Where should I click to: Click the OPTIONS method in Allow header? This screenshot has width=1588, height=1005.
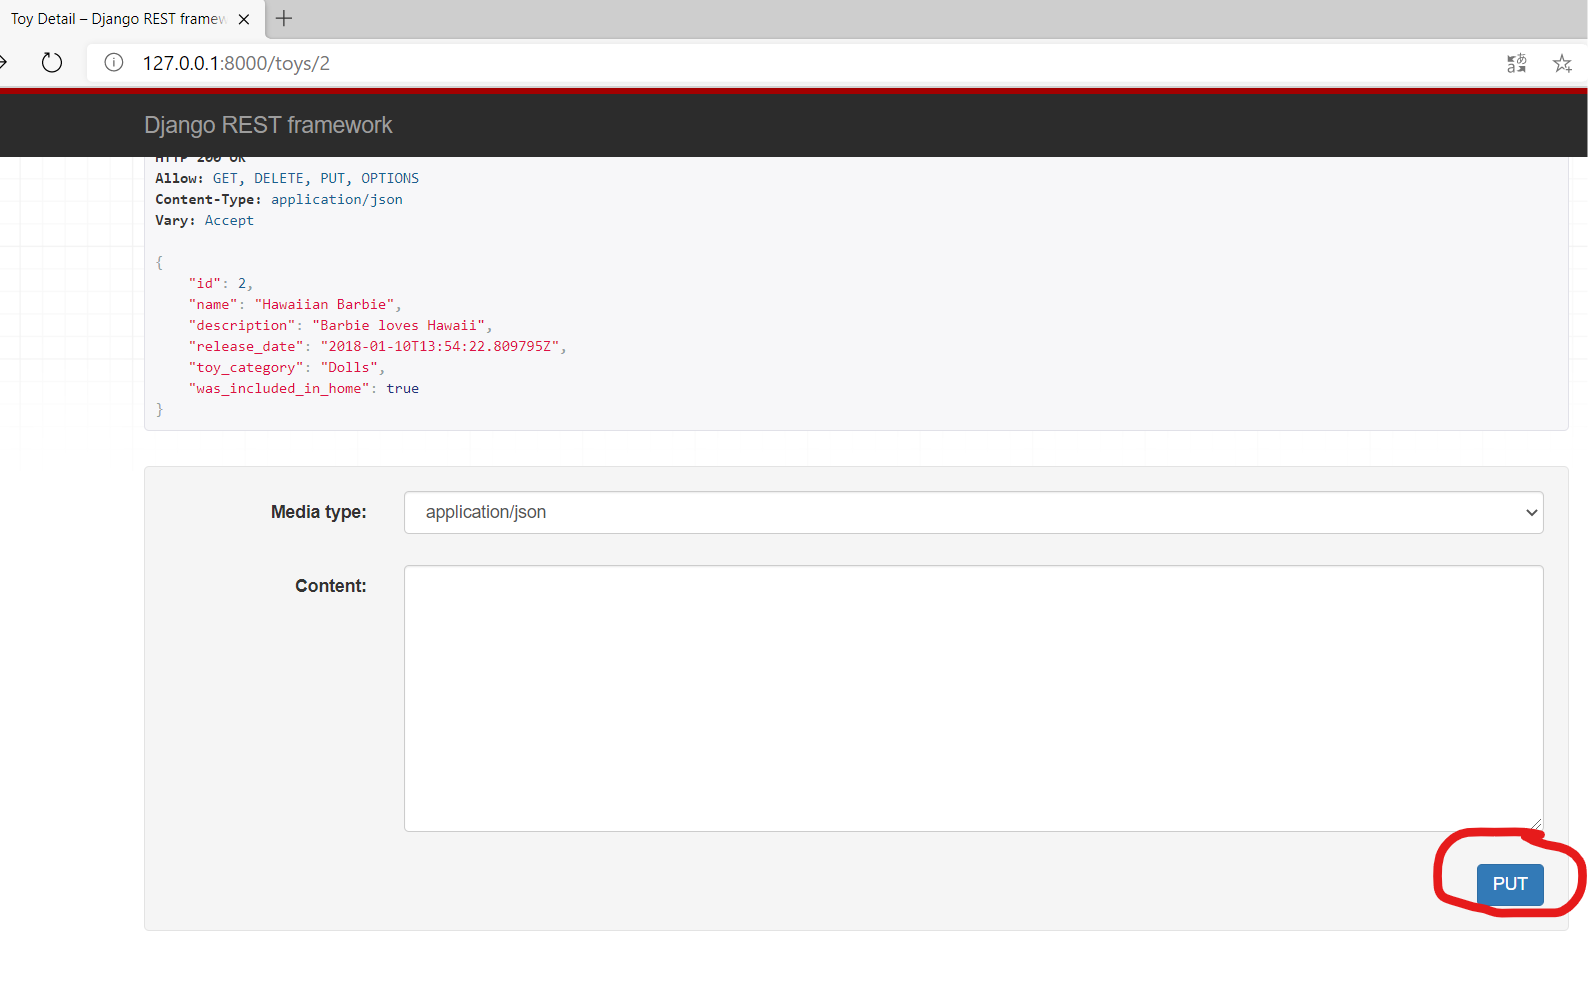coord(390,178)
